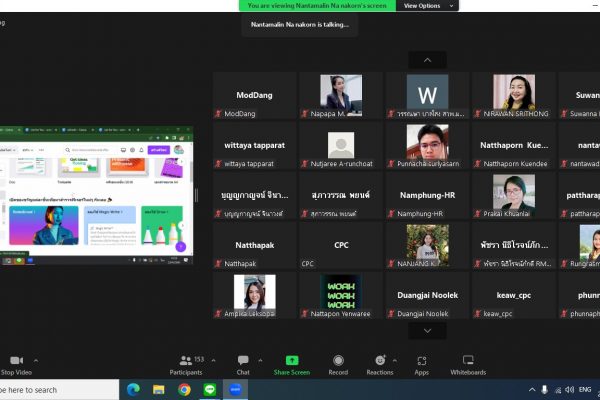Select the Natthapak participant tile
The width and height of the screenshot is (600, 400).
[x=254, y=245]
